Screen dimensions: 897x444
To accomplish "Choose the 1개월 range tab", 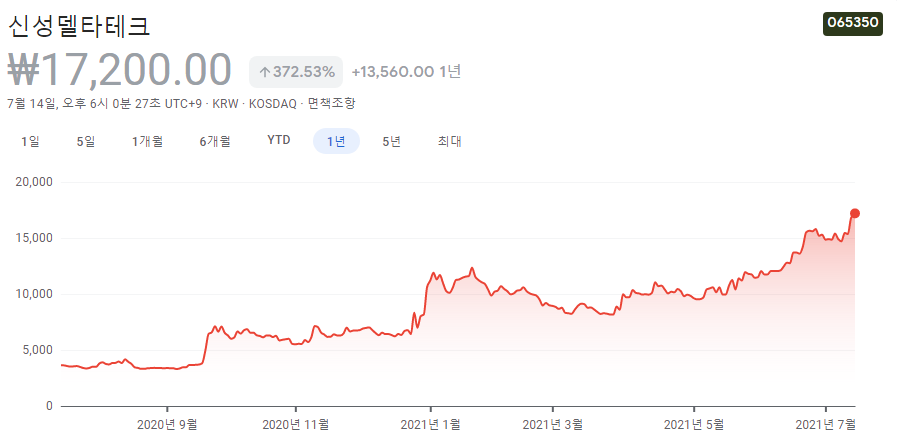I will [x=148, y=141].
